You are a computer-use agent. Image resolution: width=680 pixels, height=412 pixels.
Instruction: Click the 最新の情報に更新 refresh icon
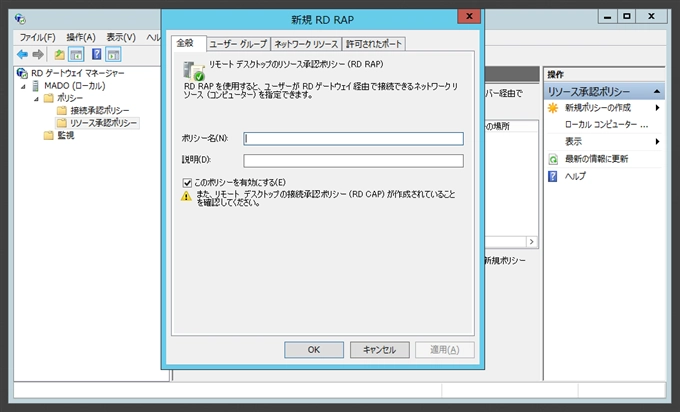tap(553, 159)
